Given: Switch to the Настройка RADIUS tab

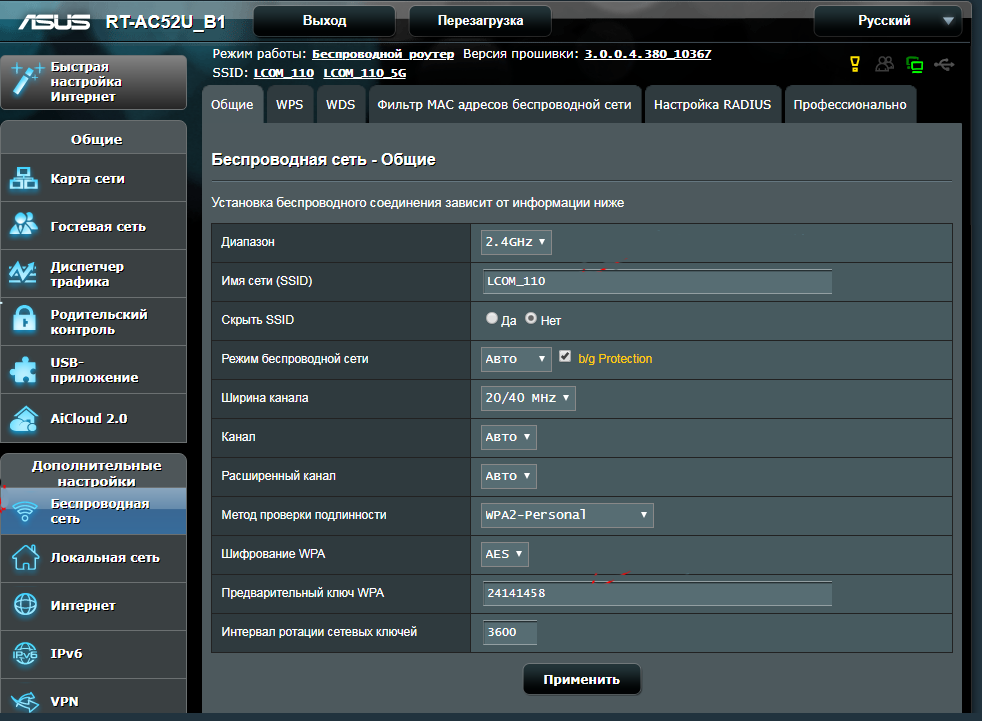Looking at the screenshot, I should (x=713, y=105).
